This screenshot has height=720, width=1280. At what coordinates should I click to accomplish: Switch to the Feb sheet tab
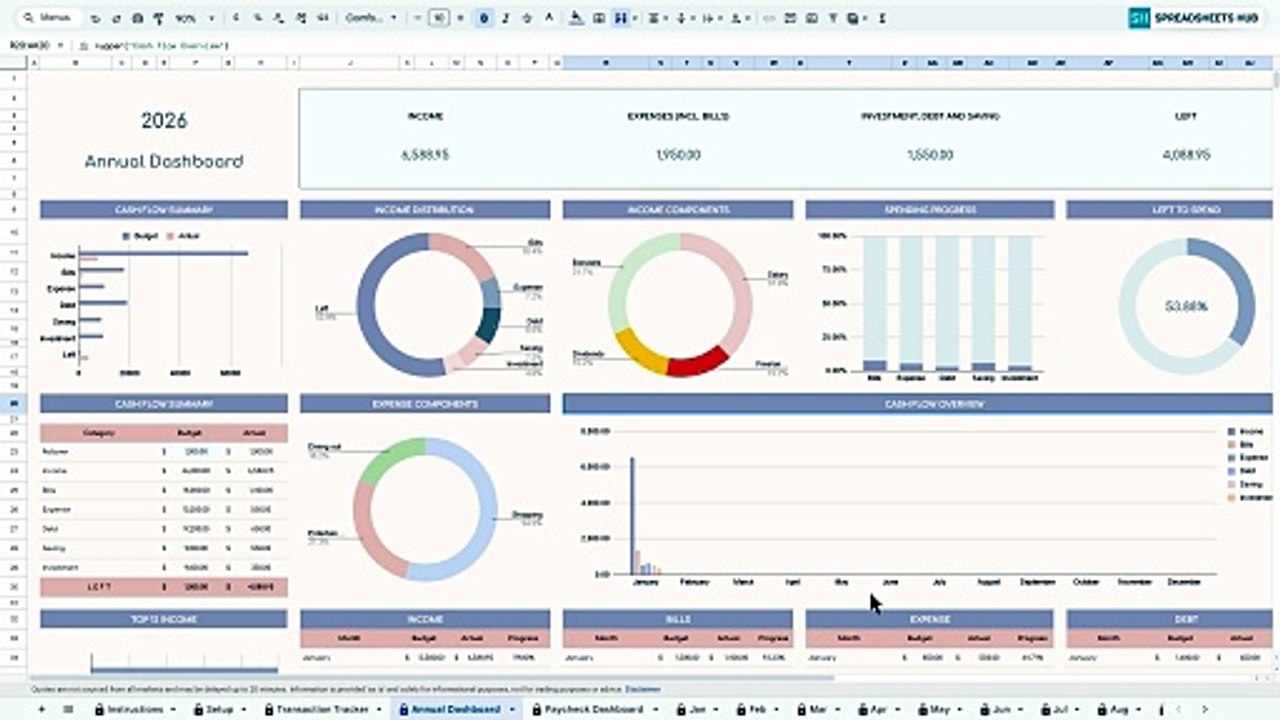click(757, 709)
